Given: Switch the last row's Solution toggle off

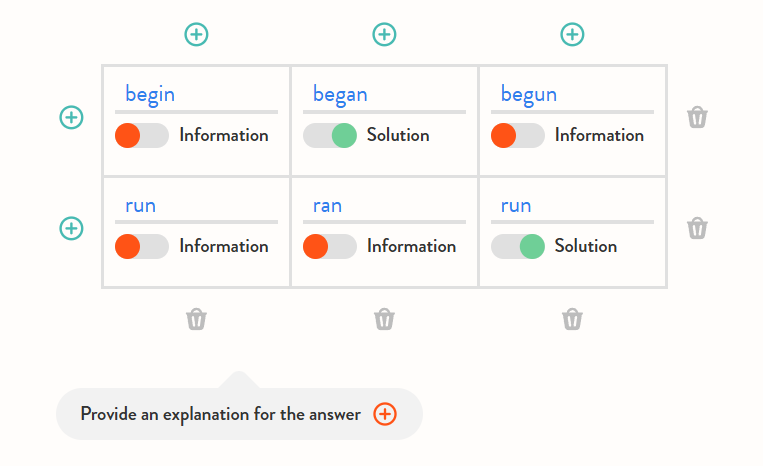Looking at the screenshot, I should 517,246.
